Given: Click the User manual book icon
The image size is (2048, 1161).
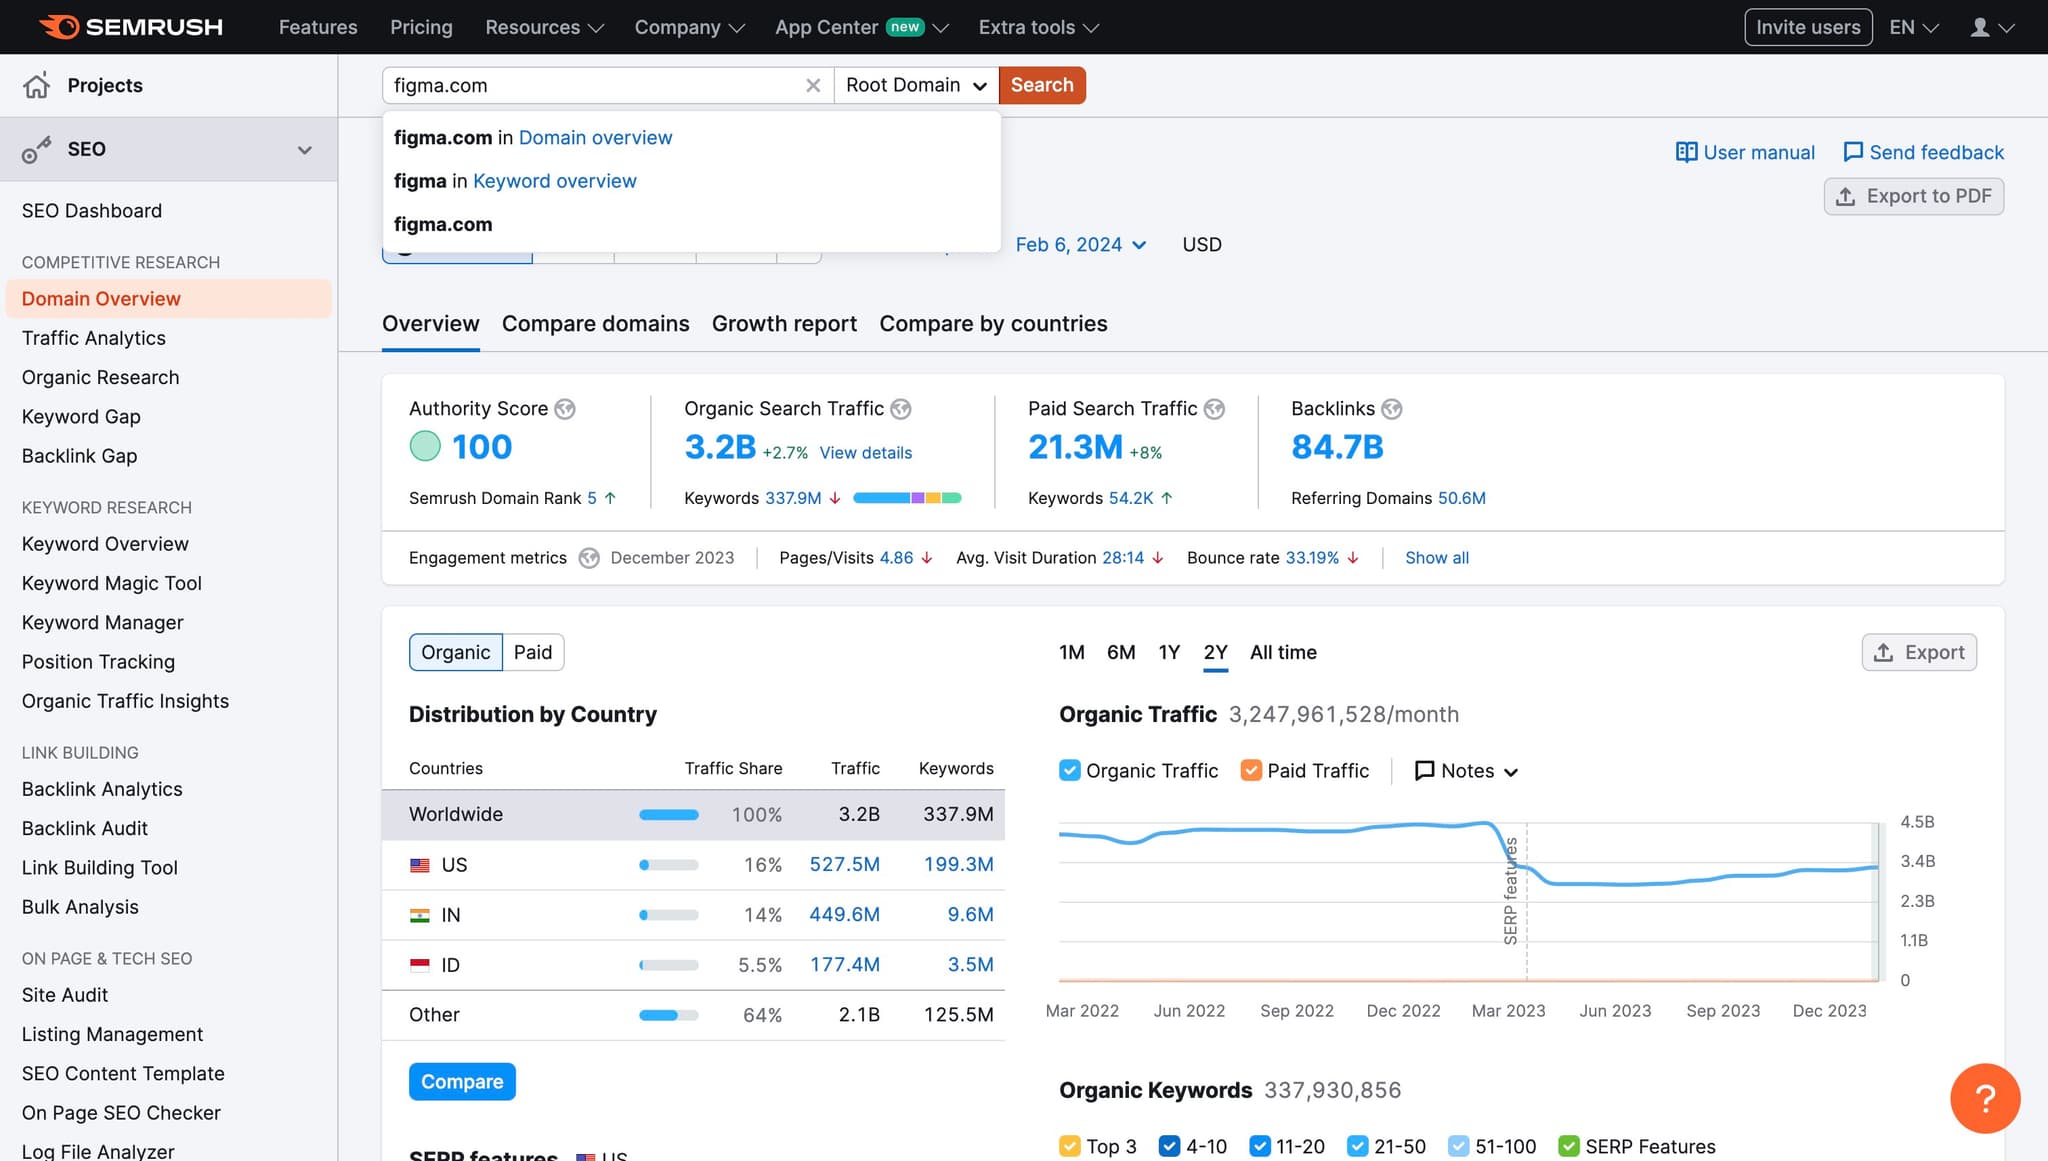Looking at the screenshot, I should (x=1686, y=152).
